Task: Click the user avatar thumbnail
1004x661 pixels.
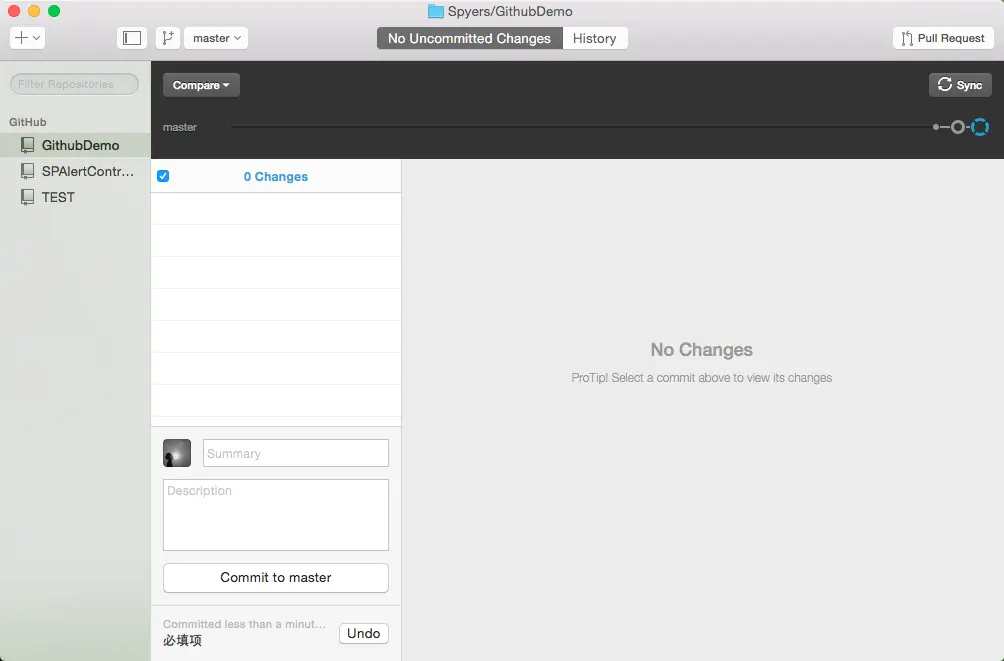Action: [x=177, y=453]
